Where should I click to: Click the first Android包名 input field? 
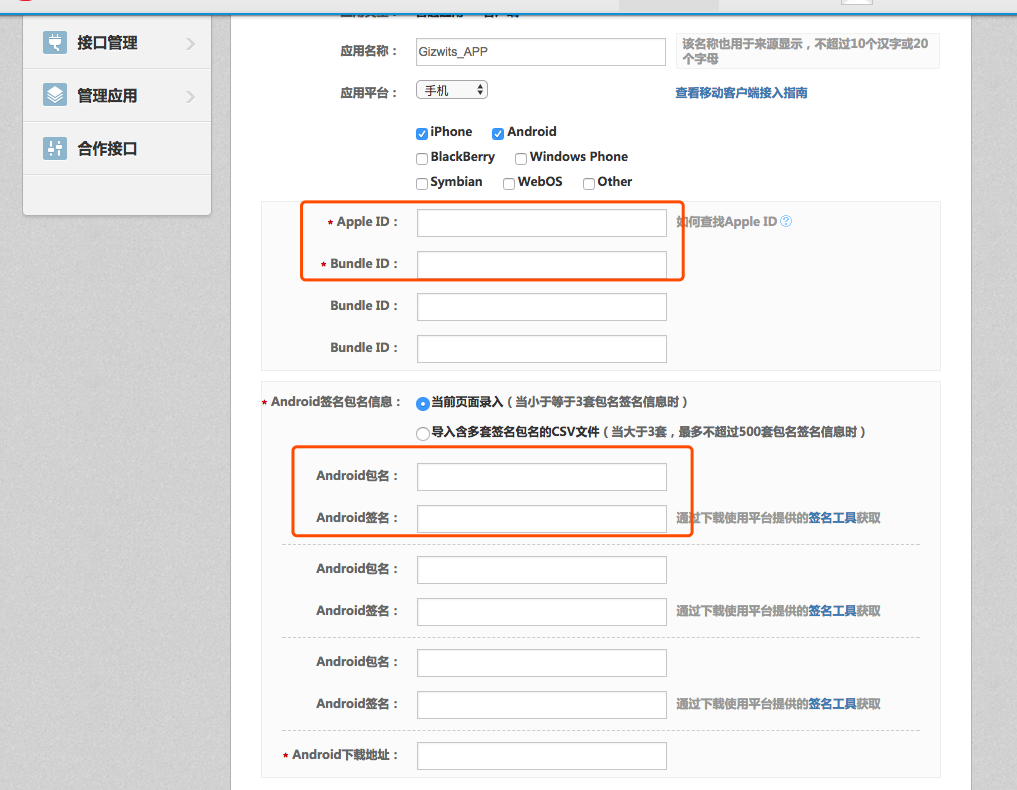(541, 476)
